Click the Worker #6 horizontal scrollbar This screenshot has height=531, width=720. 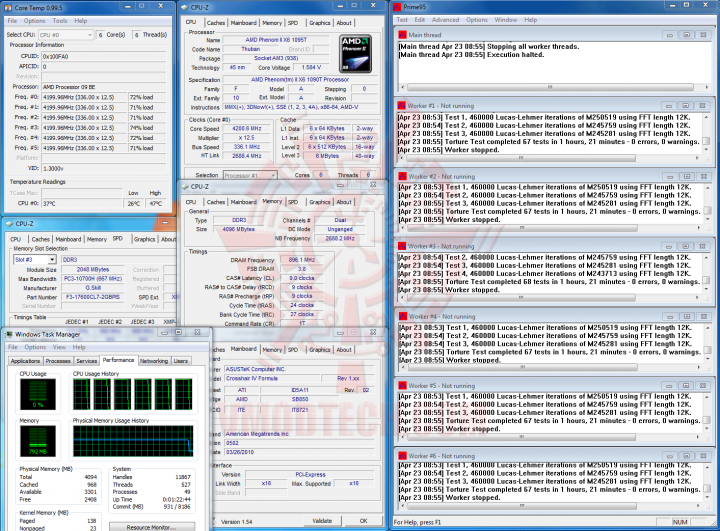[550, 506]
